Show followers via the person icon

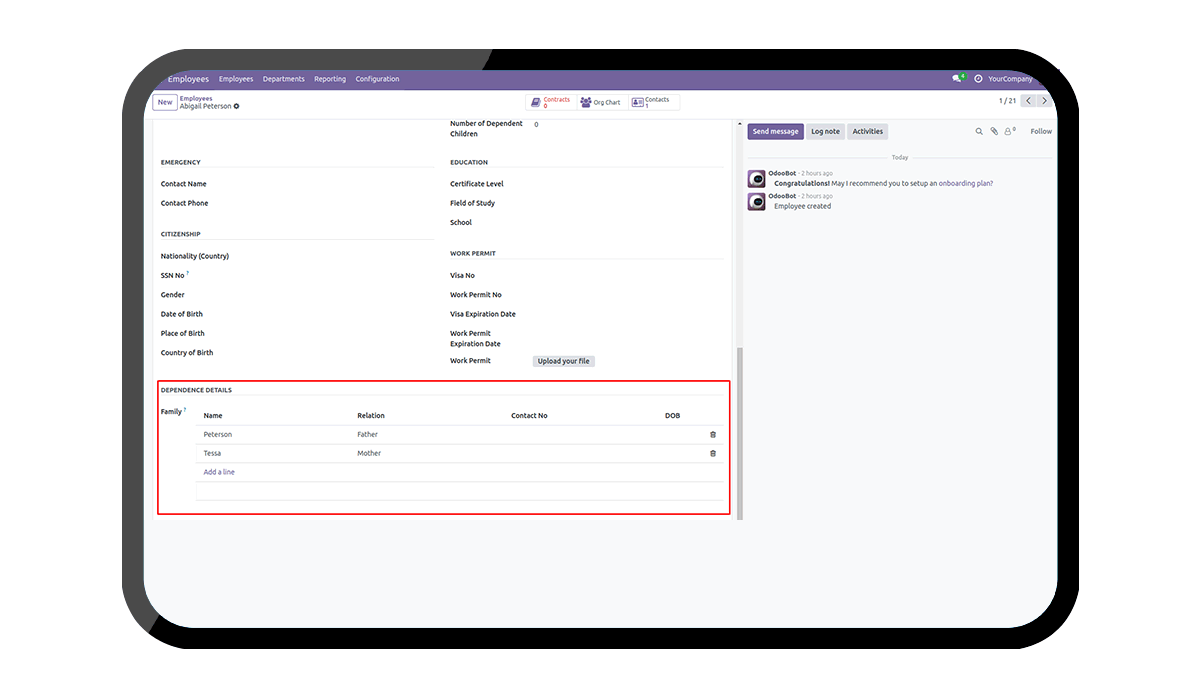coord(1009,131)
